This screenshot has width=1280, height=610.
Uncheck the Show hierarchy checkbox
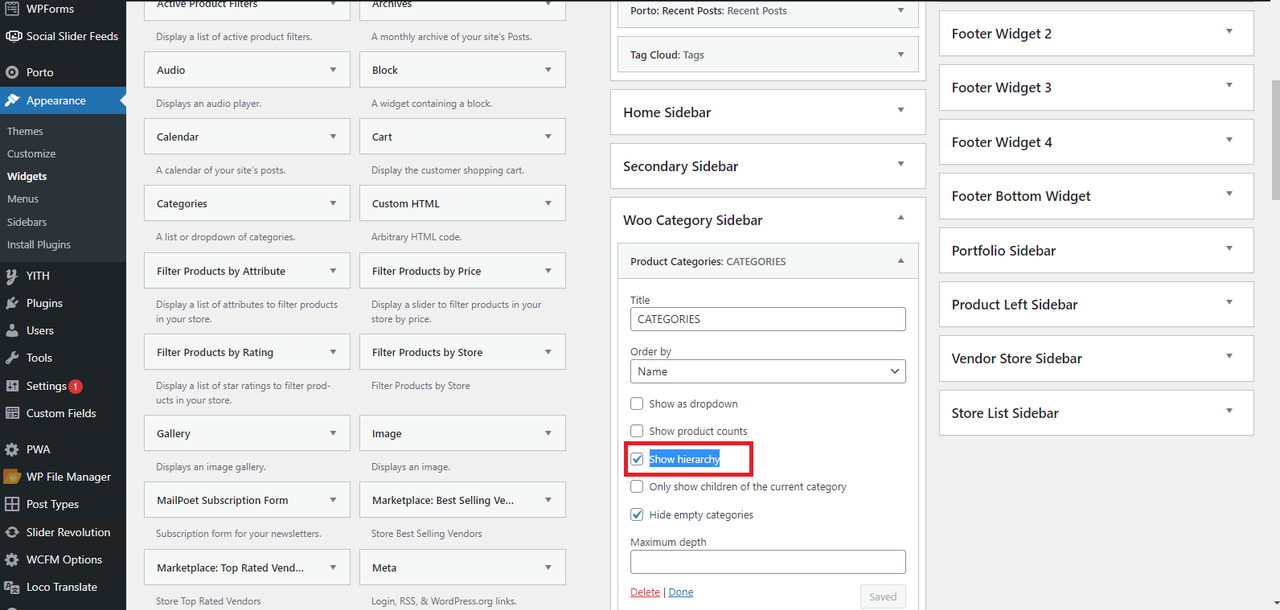tap(637, 459)
